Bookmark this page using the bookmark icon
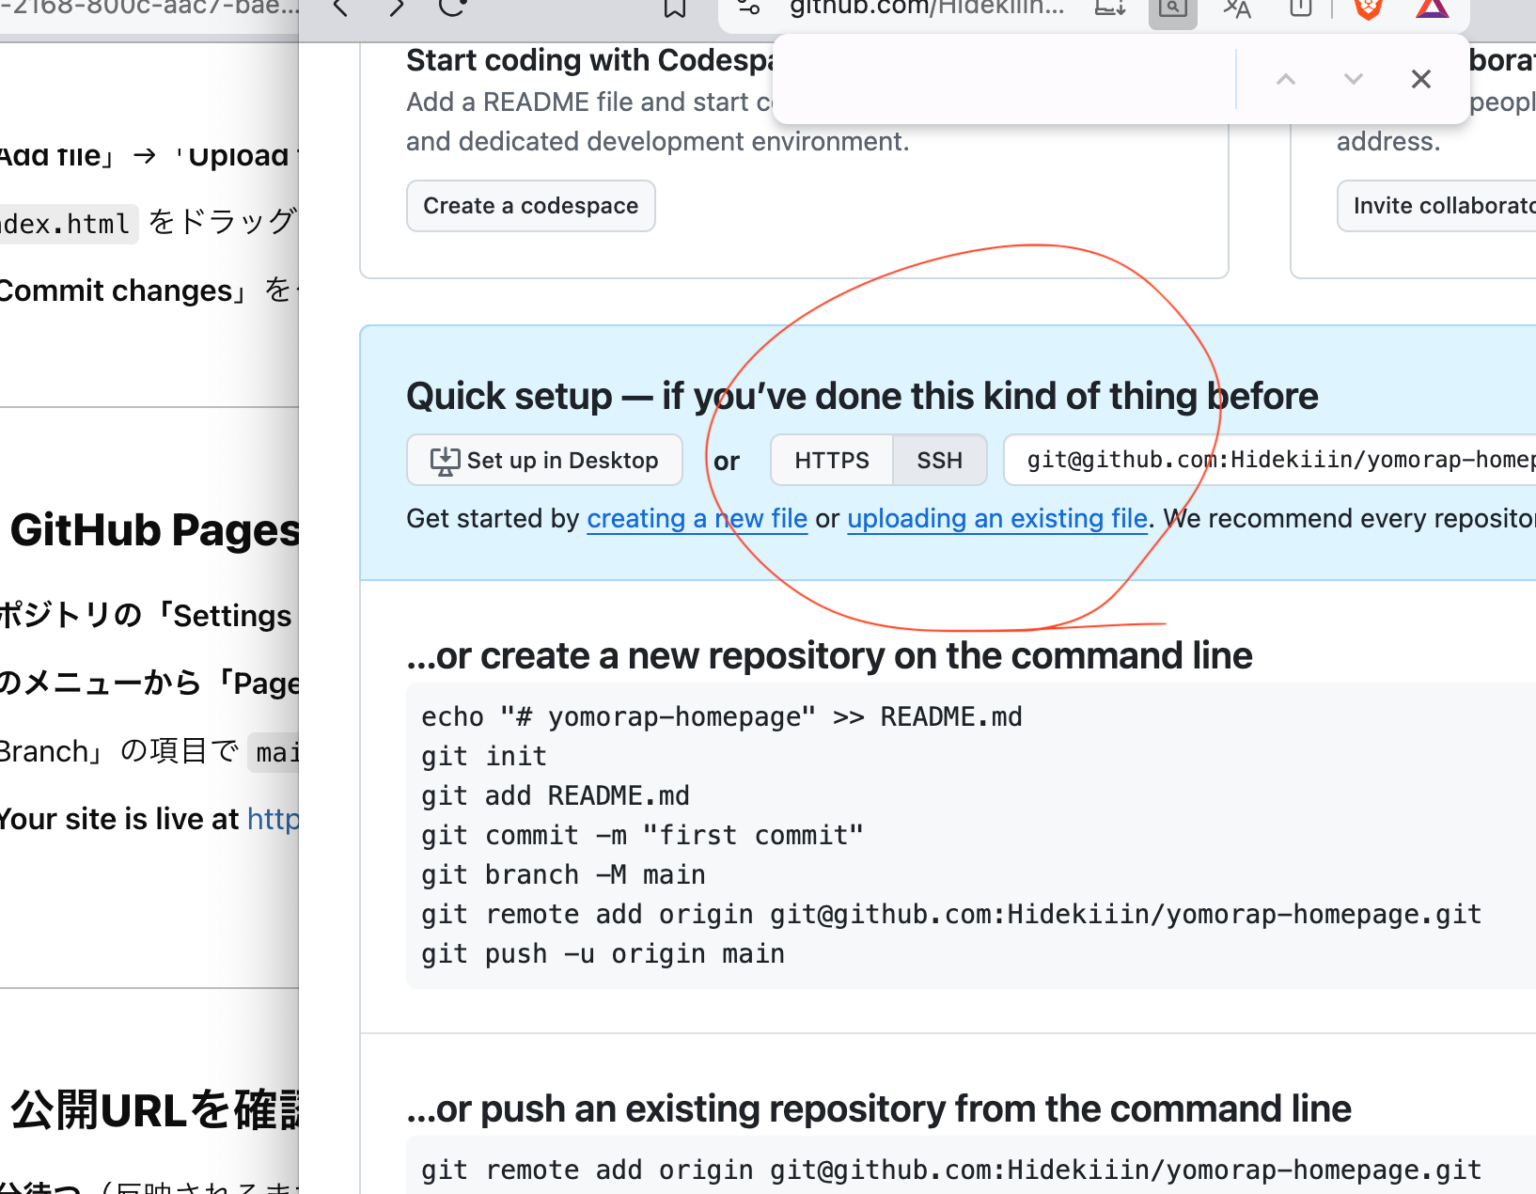 tap(673, 7)
